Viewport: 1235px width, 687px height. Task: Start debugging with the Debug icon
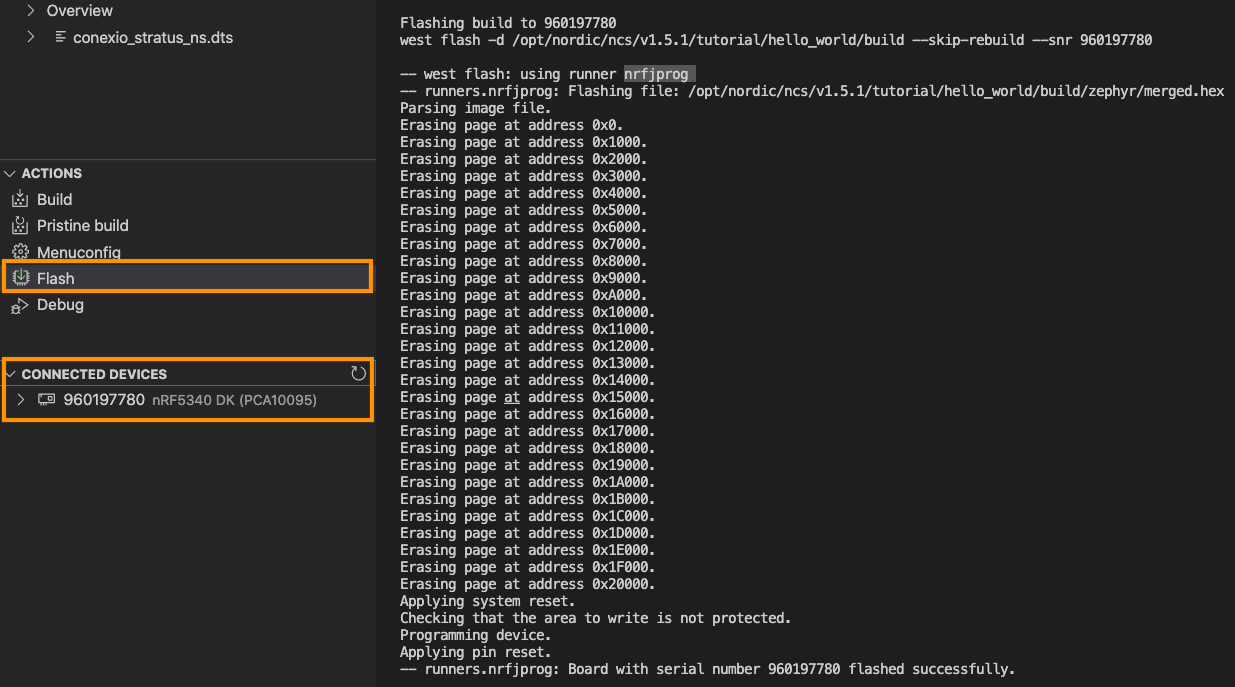[x=19, y=305]
